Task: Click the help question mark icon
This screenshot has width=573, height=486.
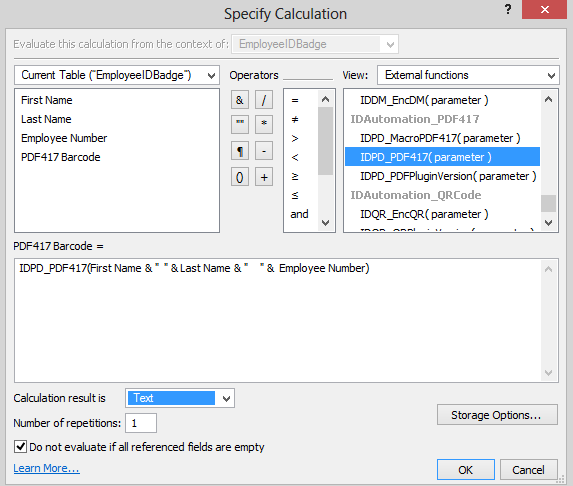Action: click(508, 9)
